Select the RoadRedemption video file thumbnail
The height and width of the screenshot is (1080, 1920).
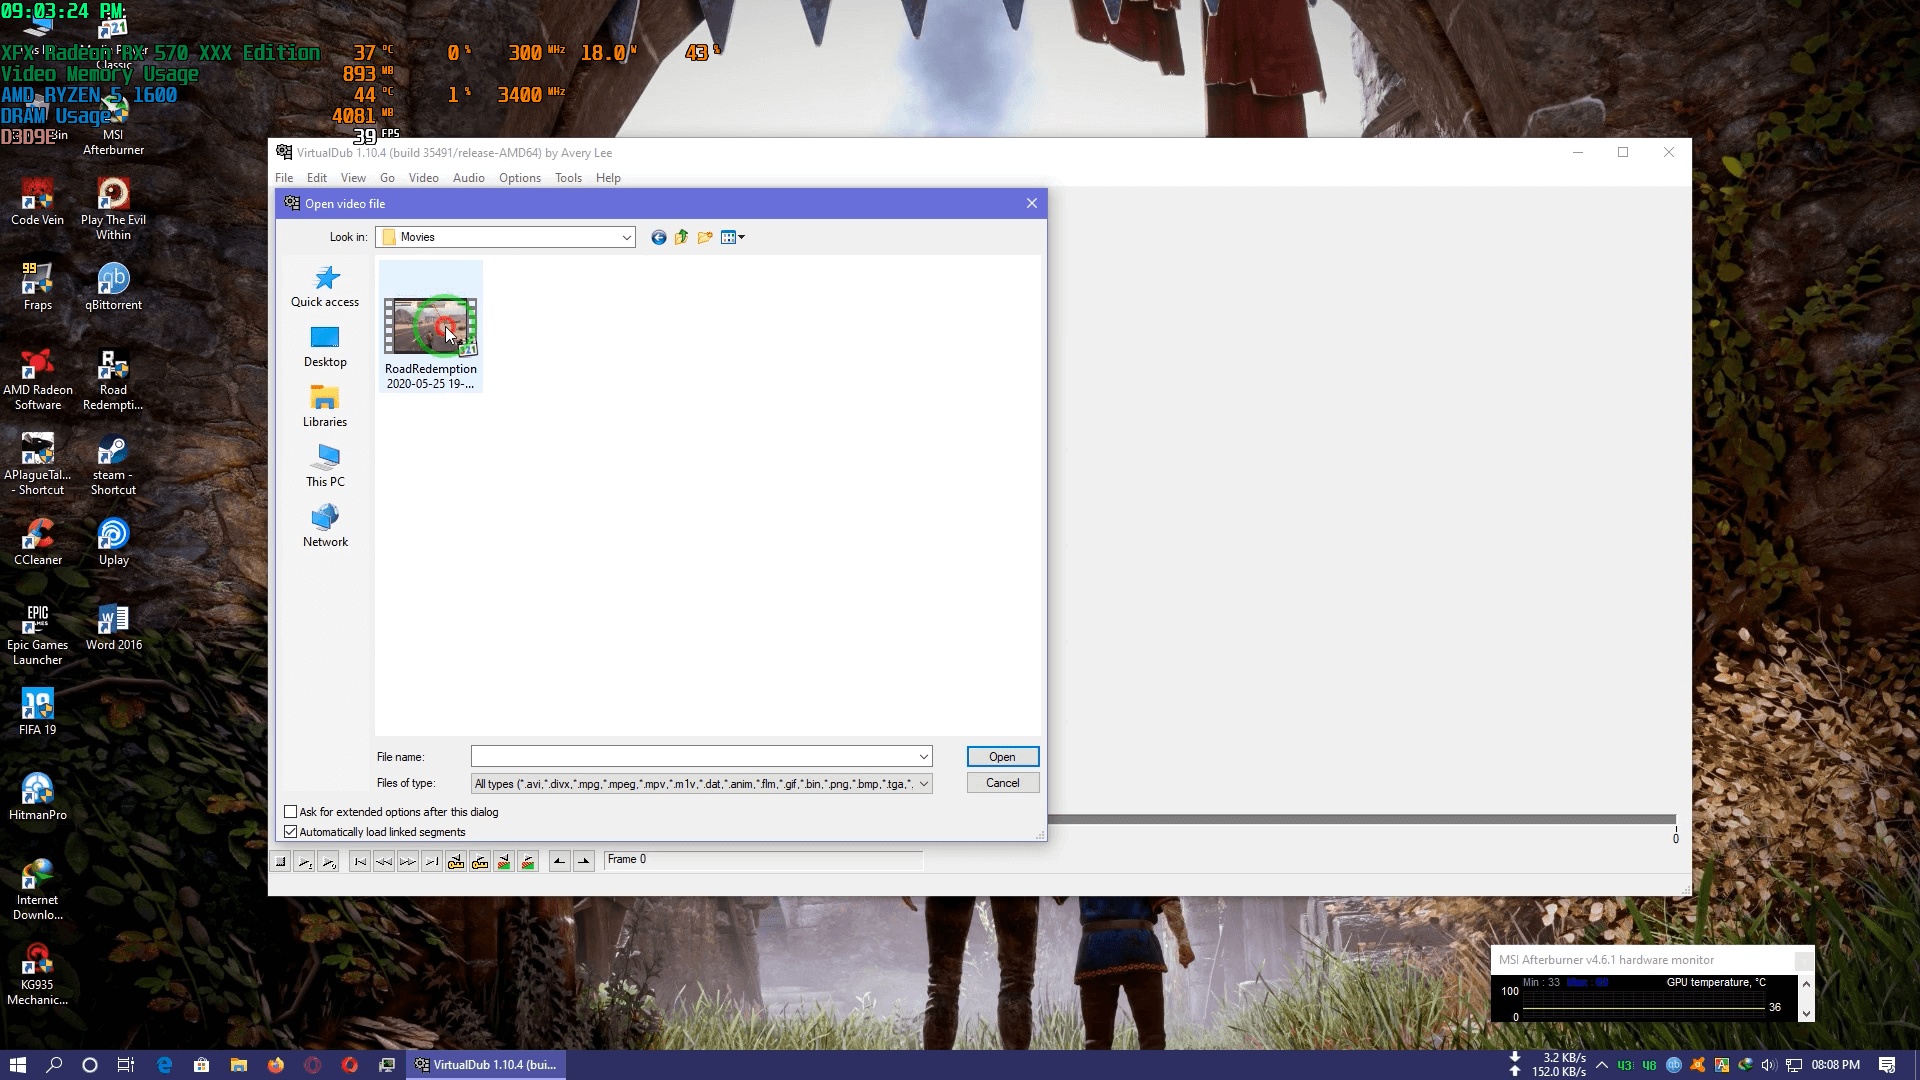pos(431,327)
